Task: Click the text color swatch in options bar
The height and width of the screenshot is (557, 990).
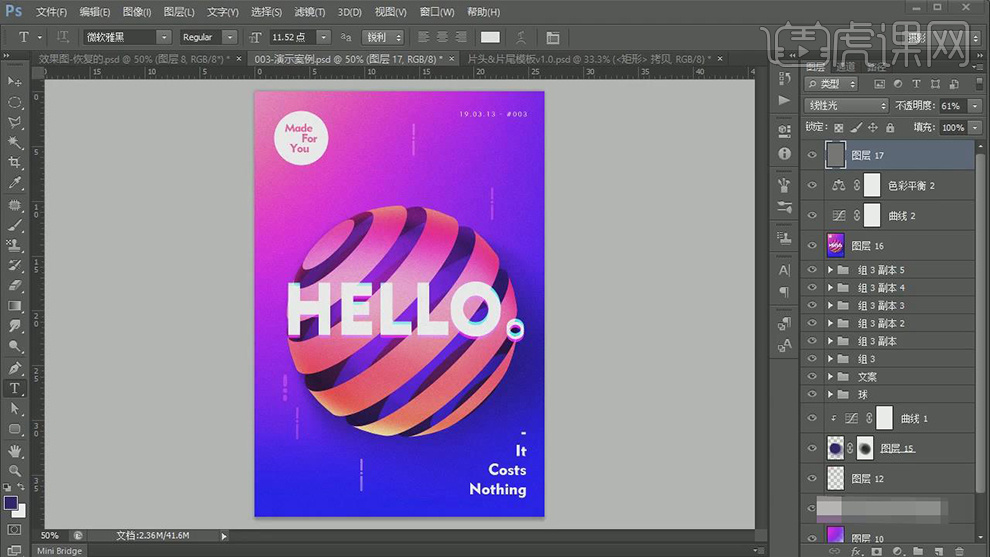Action: [x=490, y=37]
